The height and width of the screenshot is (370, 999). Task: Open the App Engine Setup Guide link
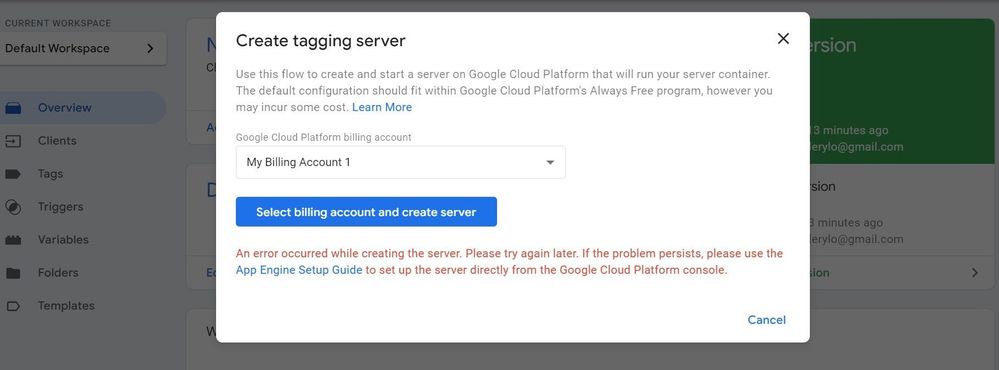299,270
